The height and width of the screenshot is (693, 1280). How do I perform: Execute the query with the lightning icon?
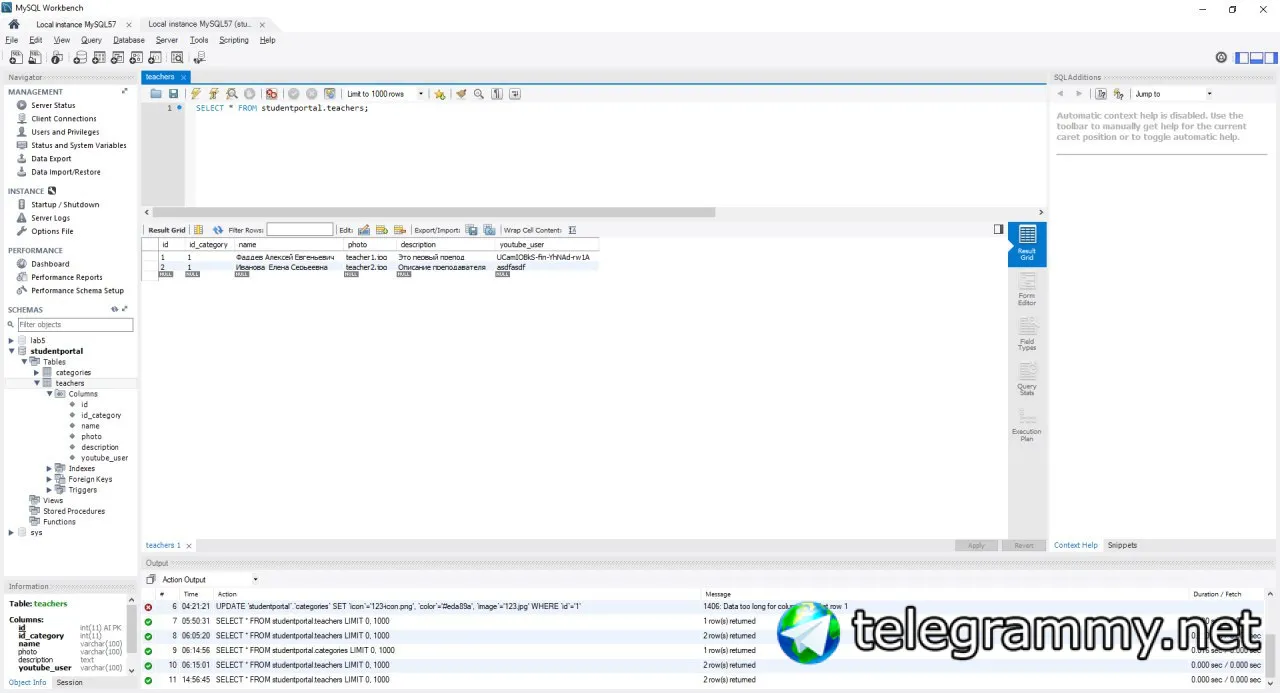(x=196, y=94)
